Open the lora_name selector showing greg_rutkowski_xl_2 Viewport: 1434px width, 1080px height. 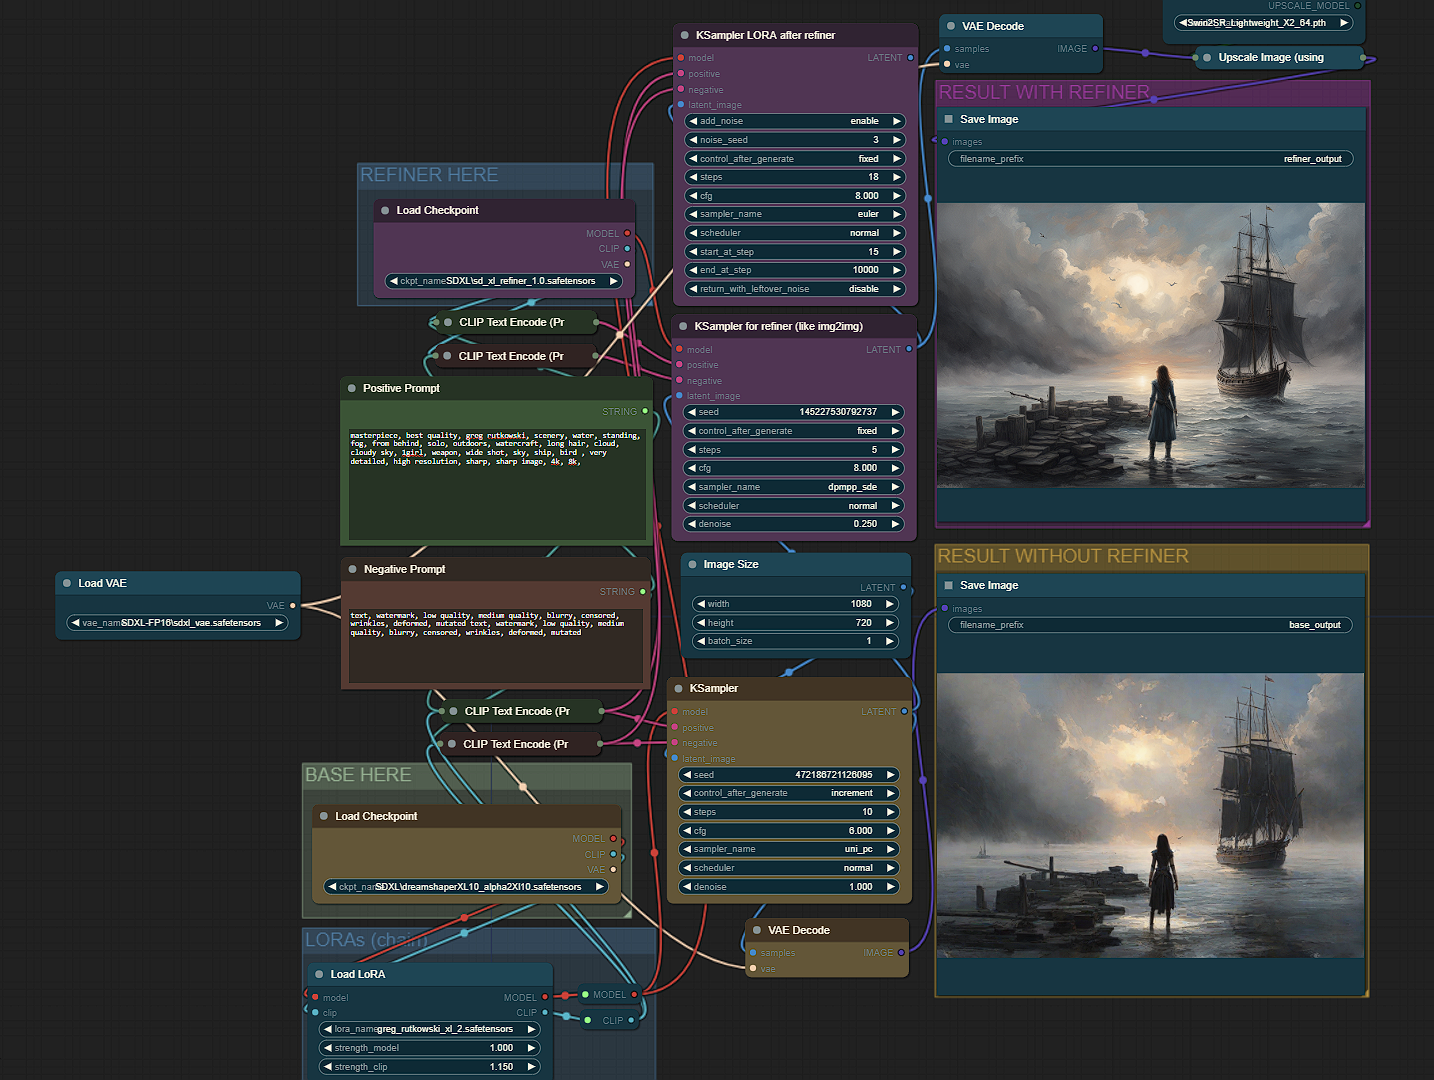coord(430,1029)
